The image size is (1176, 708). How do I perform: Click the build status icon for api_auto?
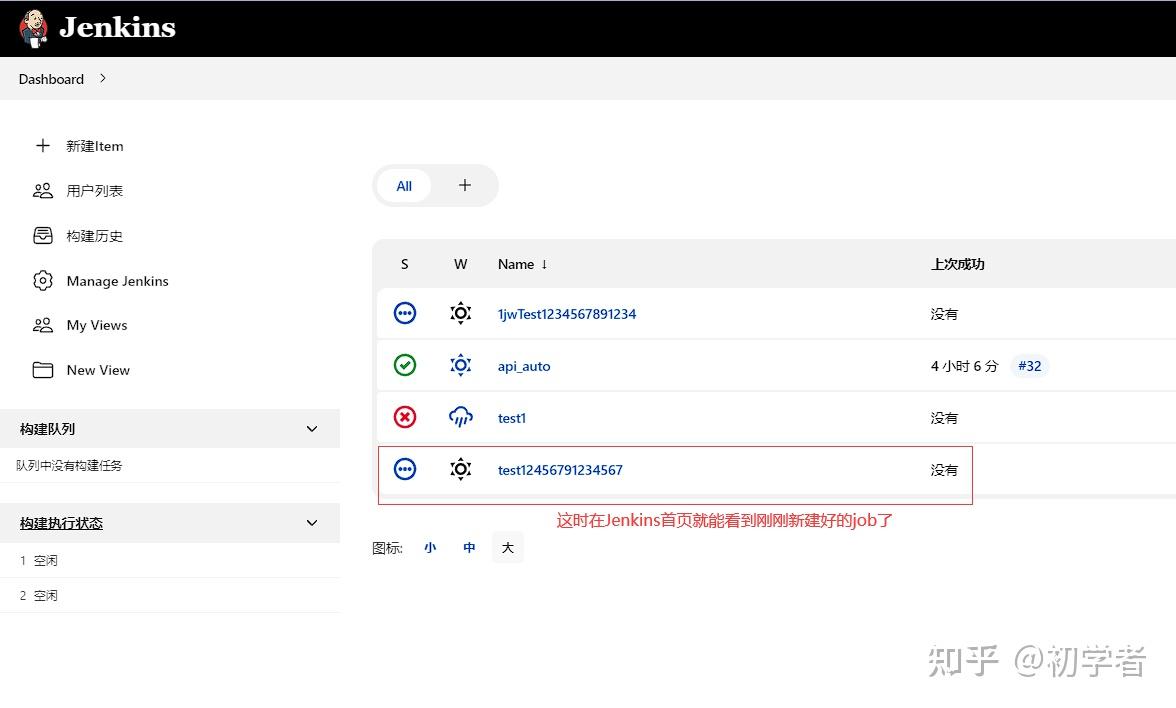click(405, 365)
